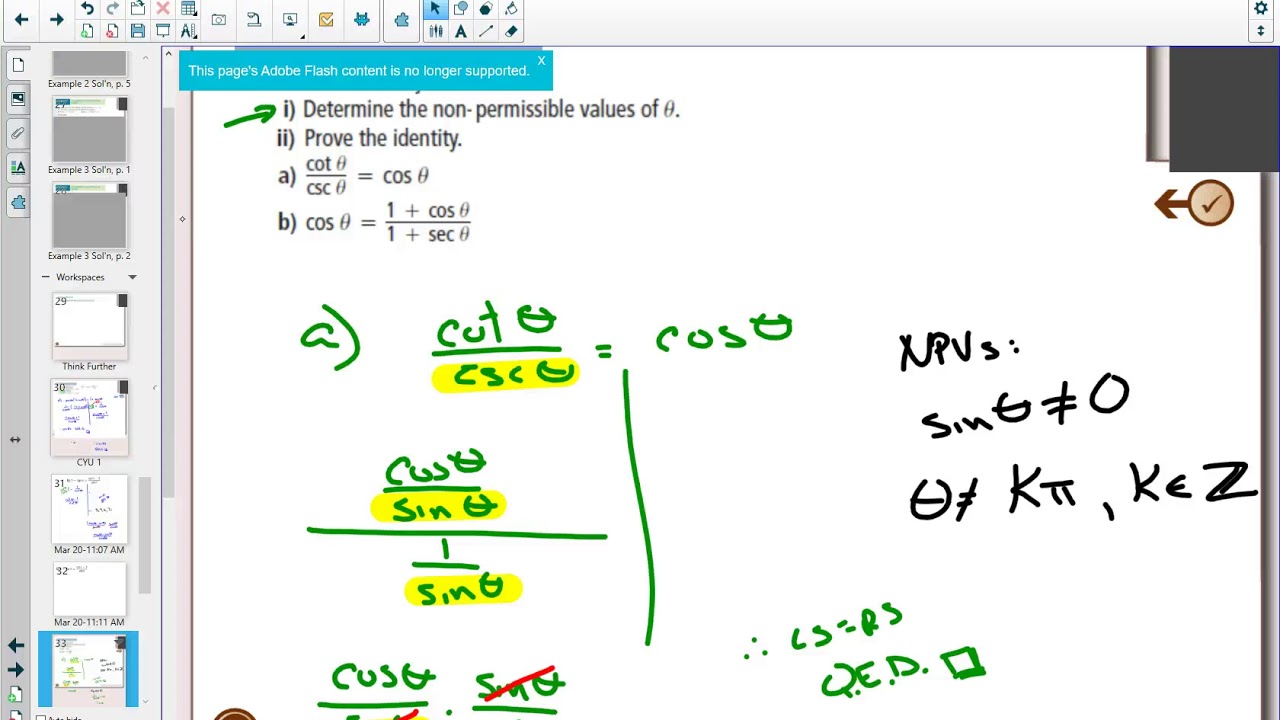Open the menu arrow on Example 3 Sol'n p. 2 thumbnail

pyautogui.click(x=122, y=190)
